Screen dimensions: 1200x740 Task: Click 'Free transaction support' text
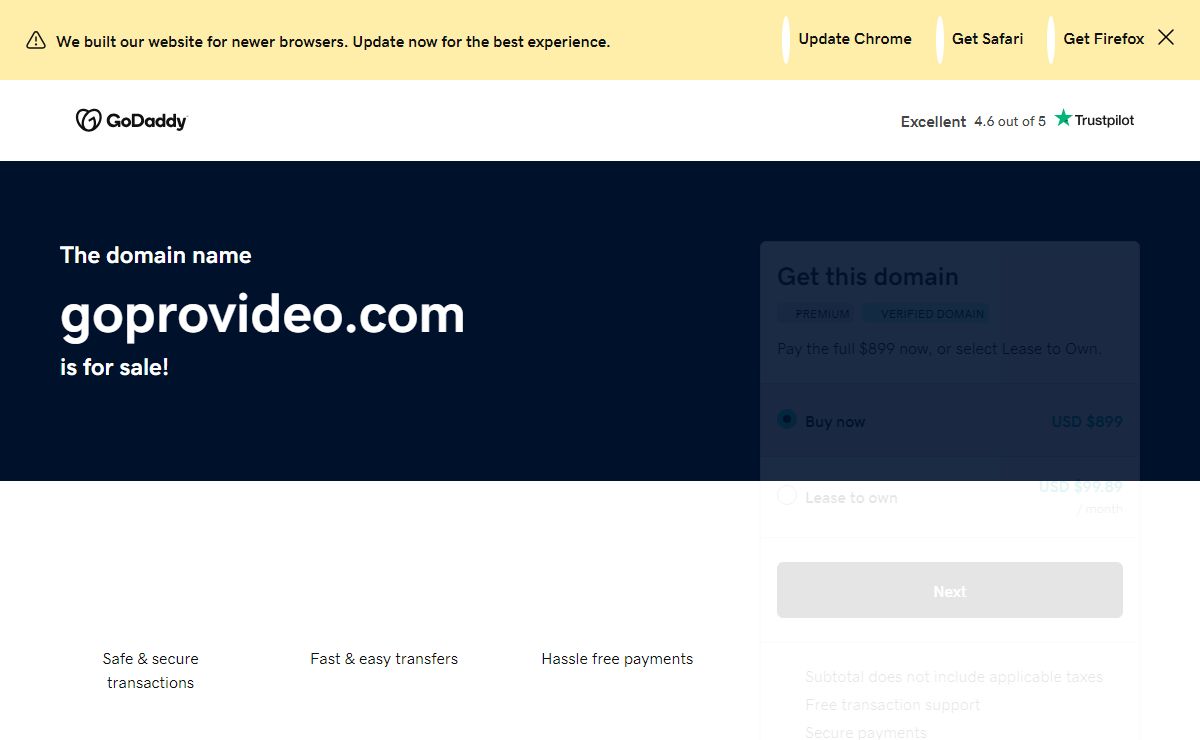pos(893,705)
